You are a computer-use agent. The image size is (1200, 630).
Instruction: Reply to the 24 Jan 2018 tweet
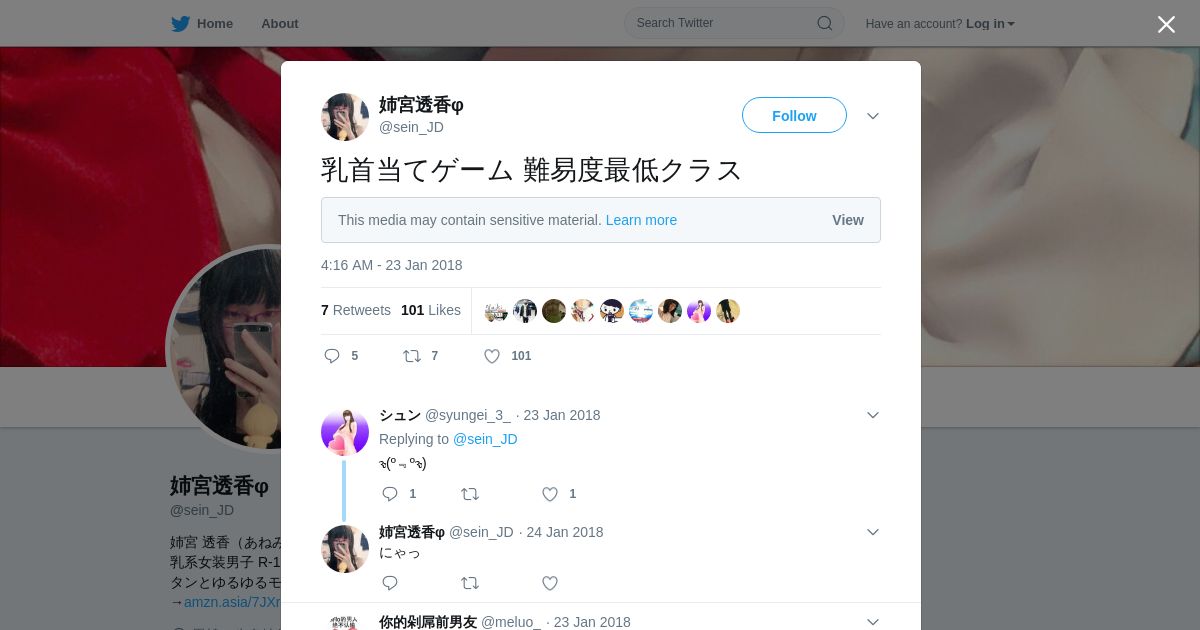pos(390,583)
